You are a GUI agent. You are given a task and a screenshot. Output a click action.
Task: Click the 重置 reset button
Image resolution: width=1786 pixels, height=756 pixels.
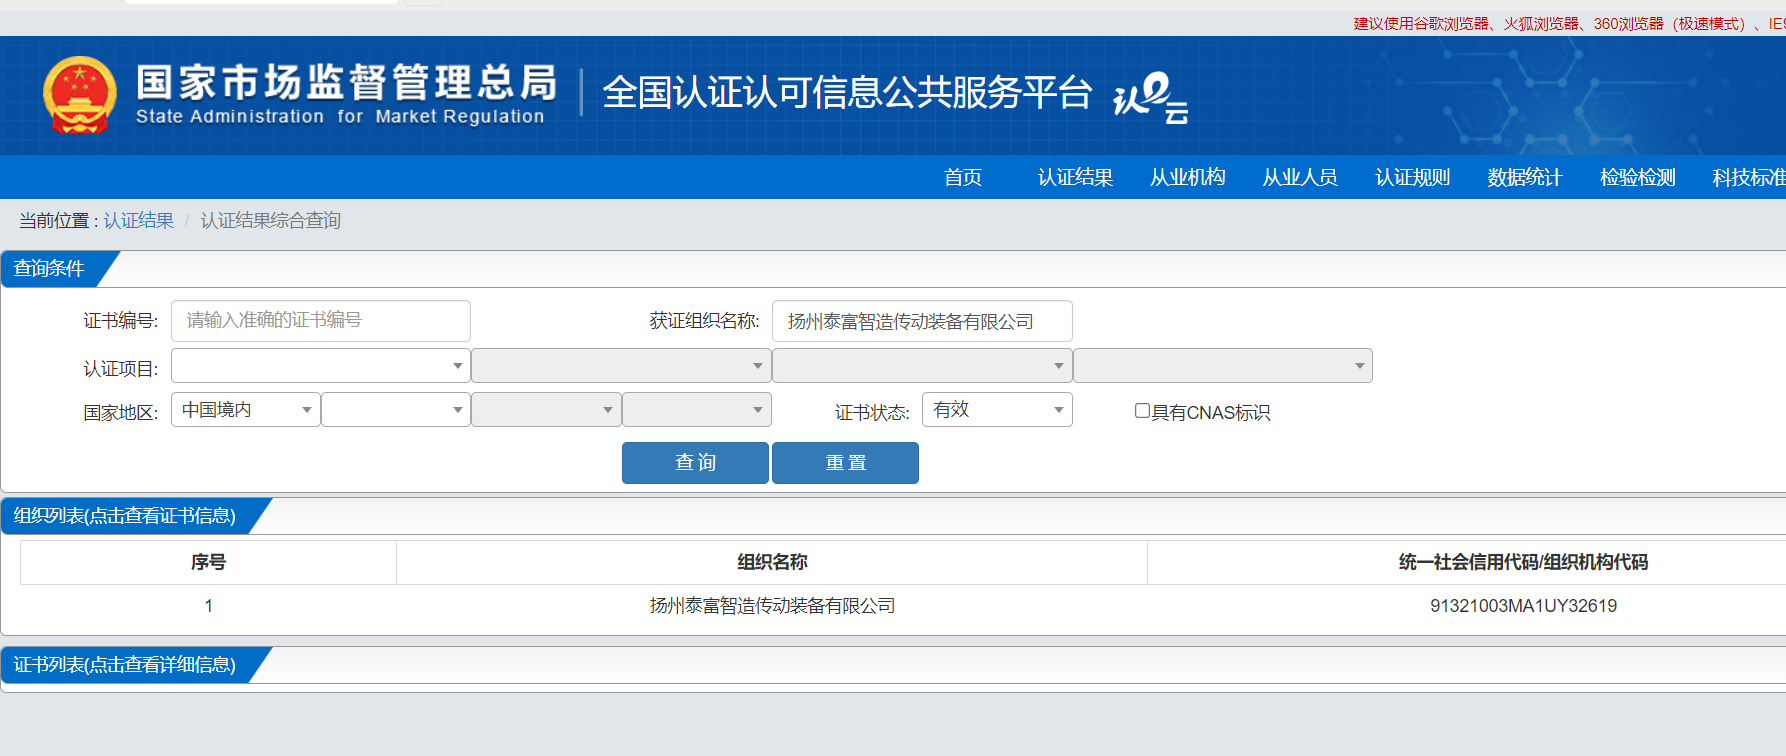click(845, 463)
